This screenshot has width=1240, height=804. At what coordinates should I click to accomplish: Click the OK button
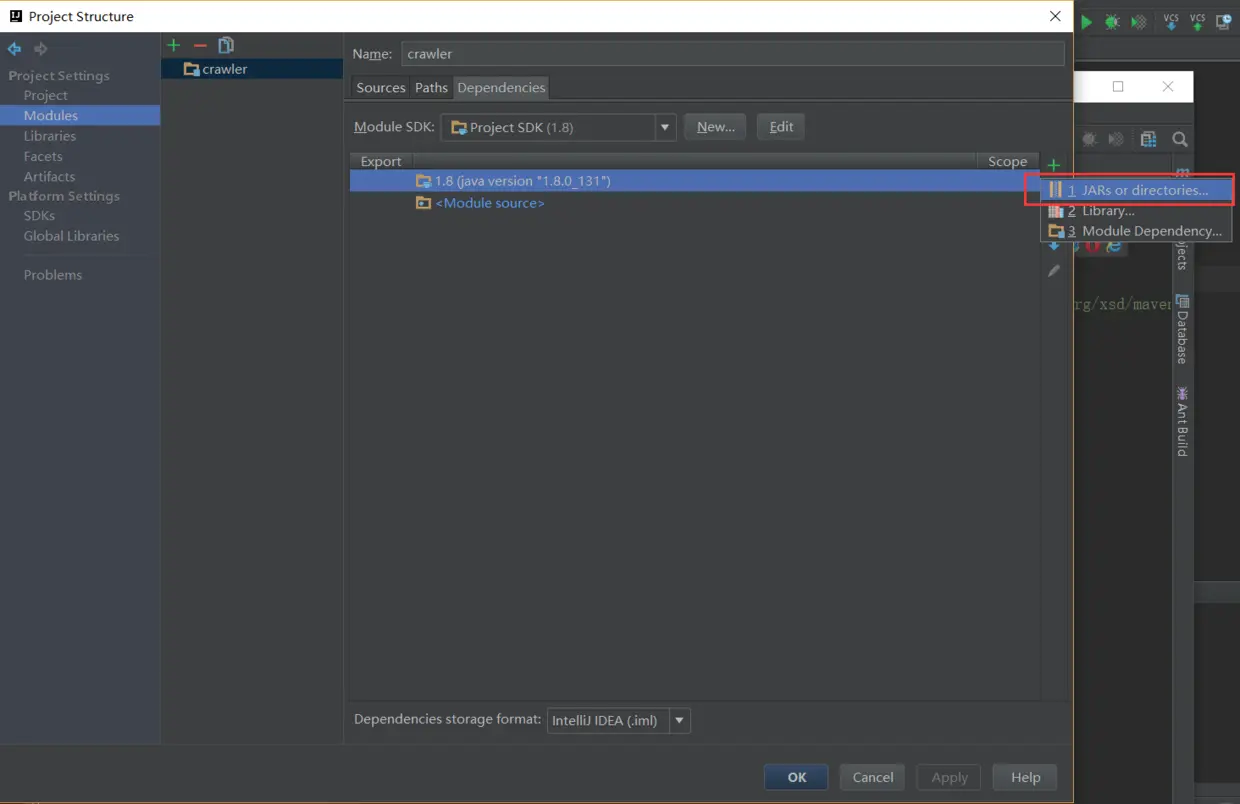(x=796, y=777)
